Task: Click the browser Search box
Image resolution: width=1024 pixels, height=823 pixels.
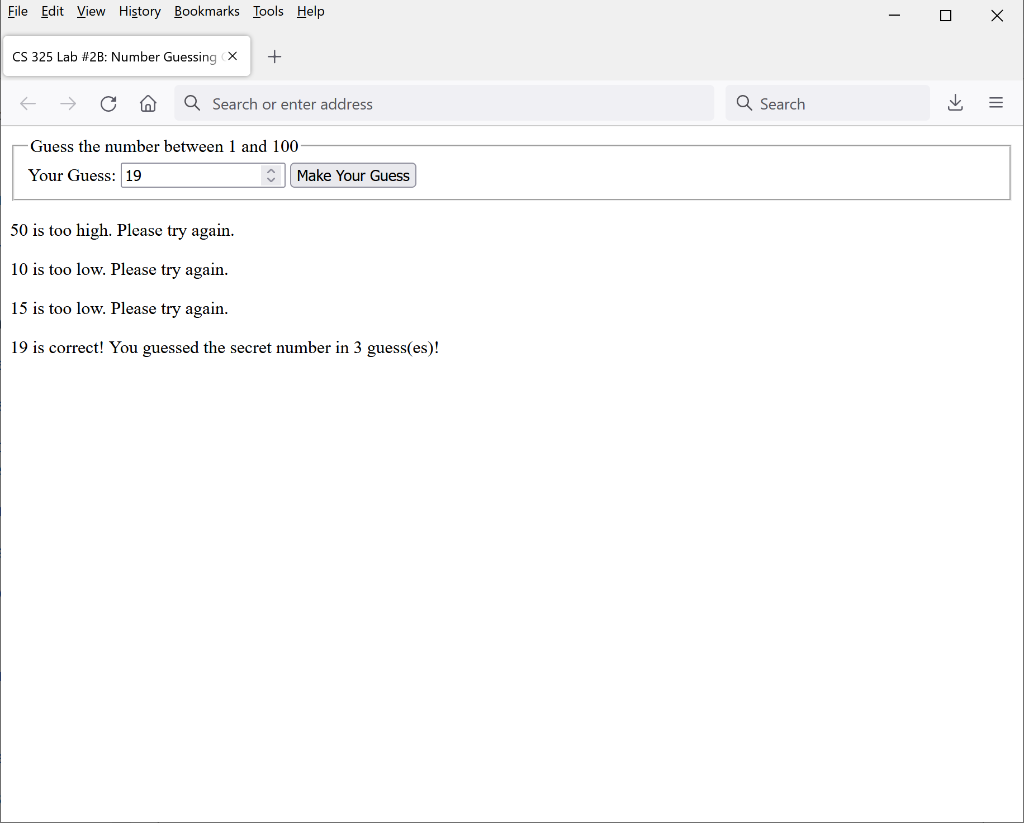Action: 827,103
